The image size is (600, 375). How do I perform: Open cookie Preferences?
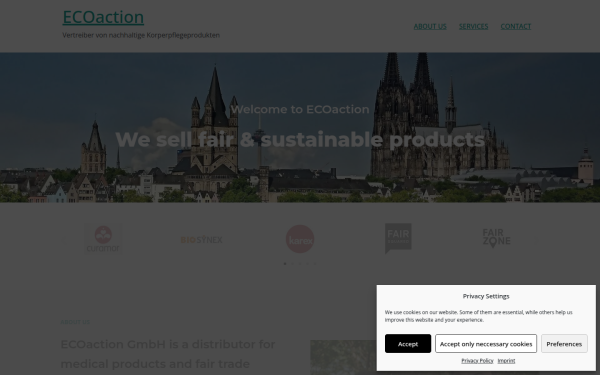564,344
